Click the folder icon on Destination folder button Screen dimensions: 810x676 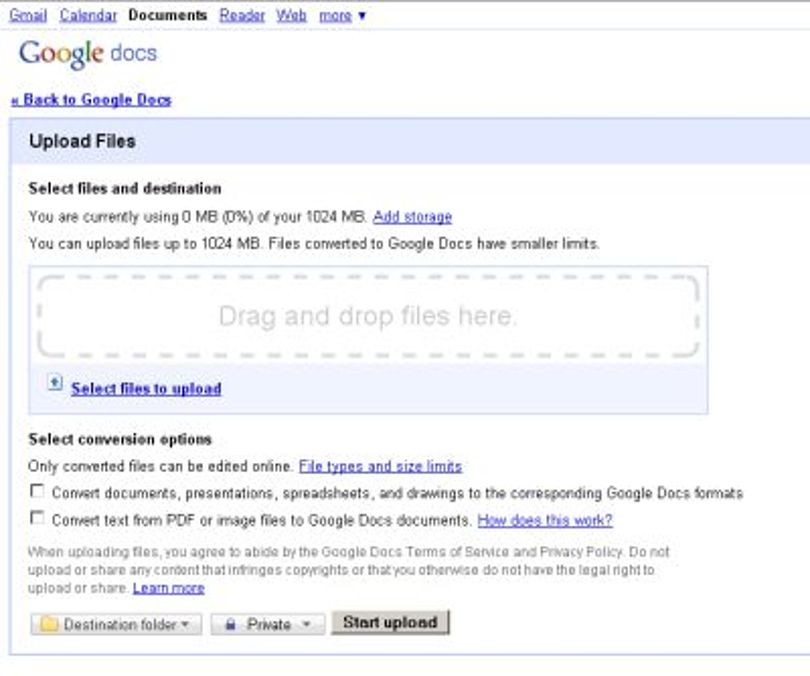[x=49, y=624]
